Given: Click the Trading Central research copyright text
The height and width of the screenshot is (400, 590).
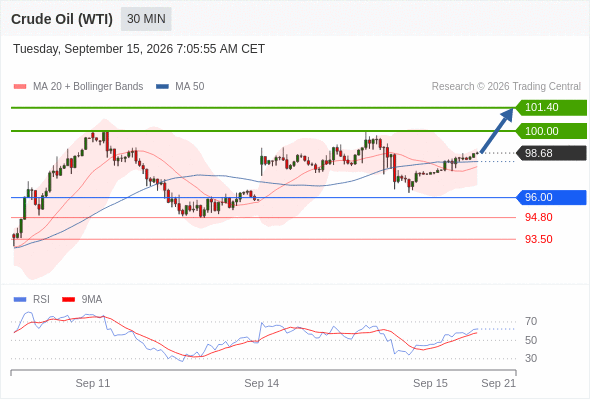Looking at the screenshot, I should [x=506, y=87].
